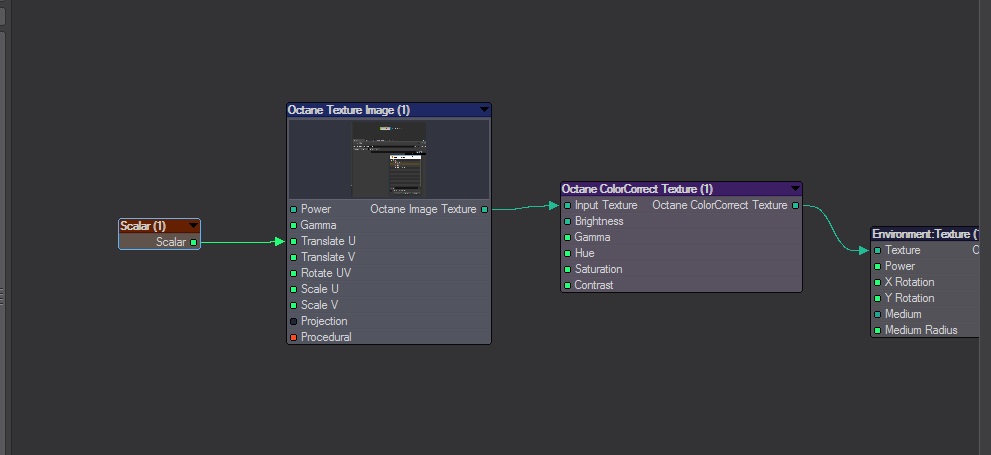Select the Octane ColorCorrect Texture (1) title bar

click(681, 189)
